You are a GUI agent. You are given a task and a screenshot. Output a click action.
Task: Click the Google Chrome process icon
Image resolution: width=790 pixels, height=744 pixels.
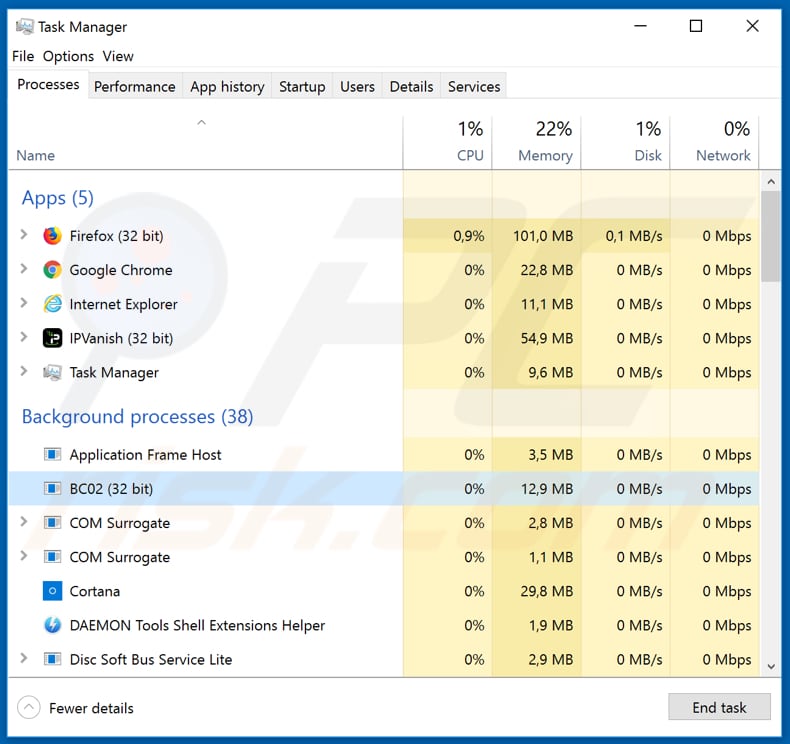tap(52, 270)
